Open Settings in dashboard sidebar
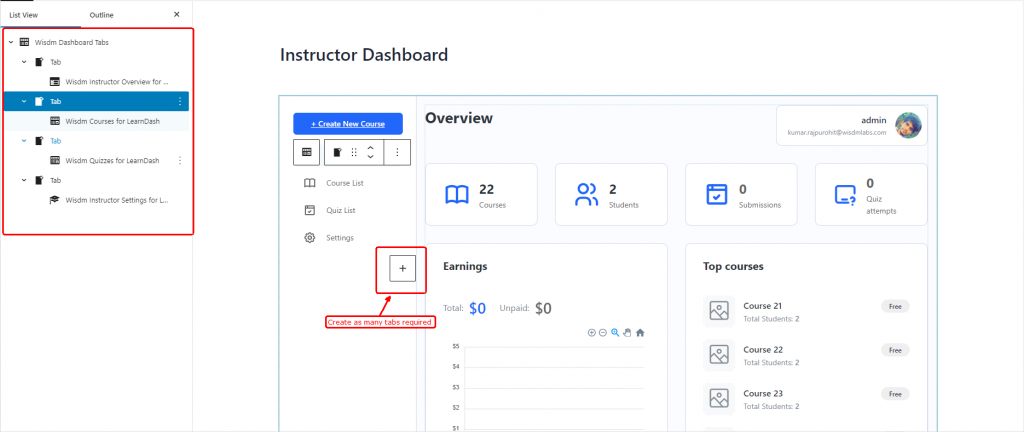Viewport: 1024px width, 432px height. [x=340, y=237]
